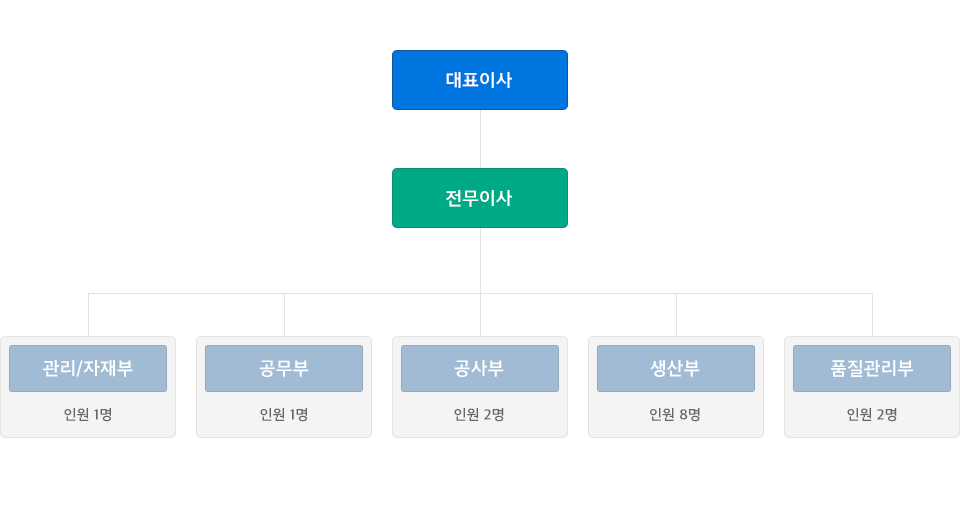Click gray card background beside 인원 8명

pos(732,415)
